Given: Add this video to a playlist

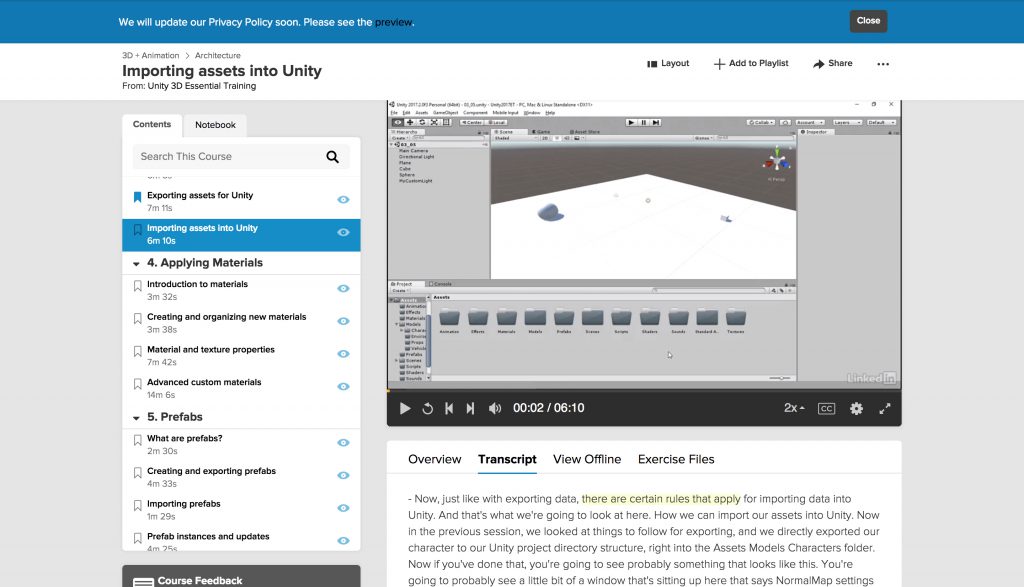Looking at the screenshot, I should [751, 63].
